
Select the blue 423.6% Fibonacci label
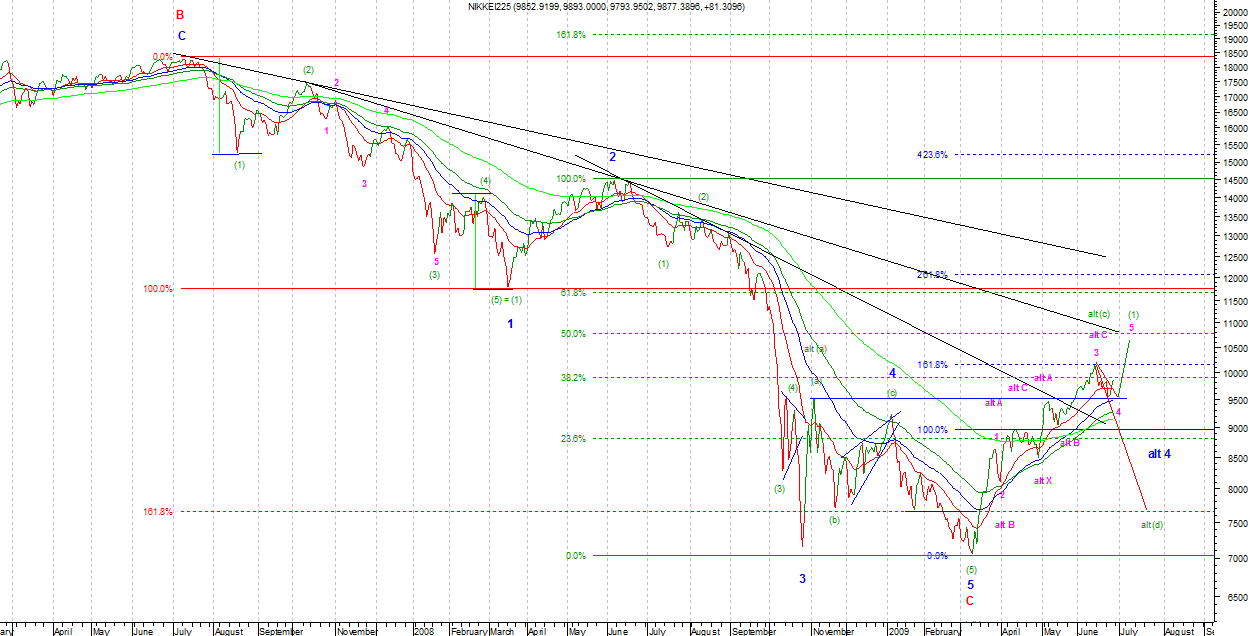[x=931, y=155]
